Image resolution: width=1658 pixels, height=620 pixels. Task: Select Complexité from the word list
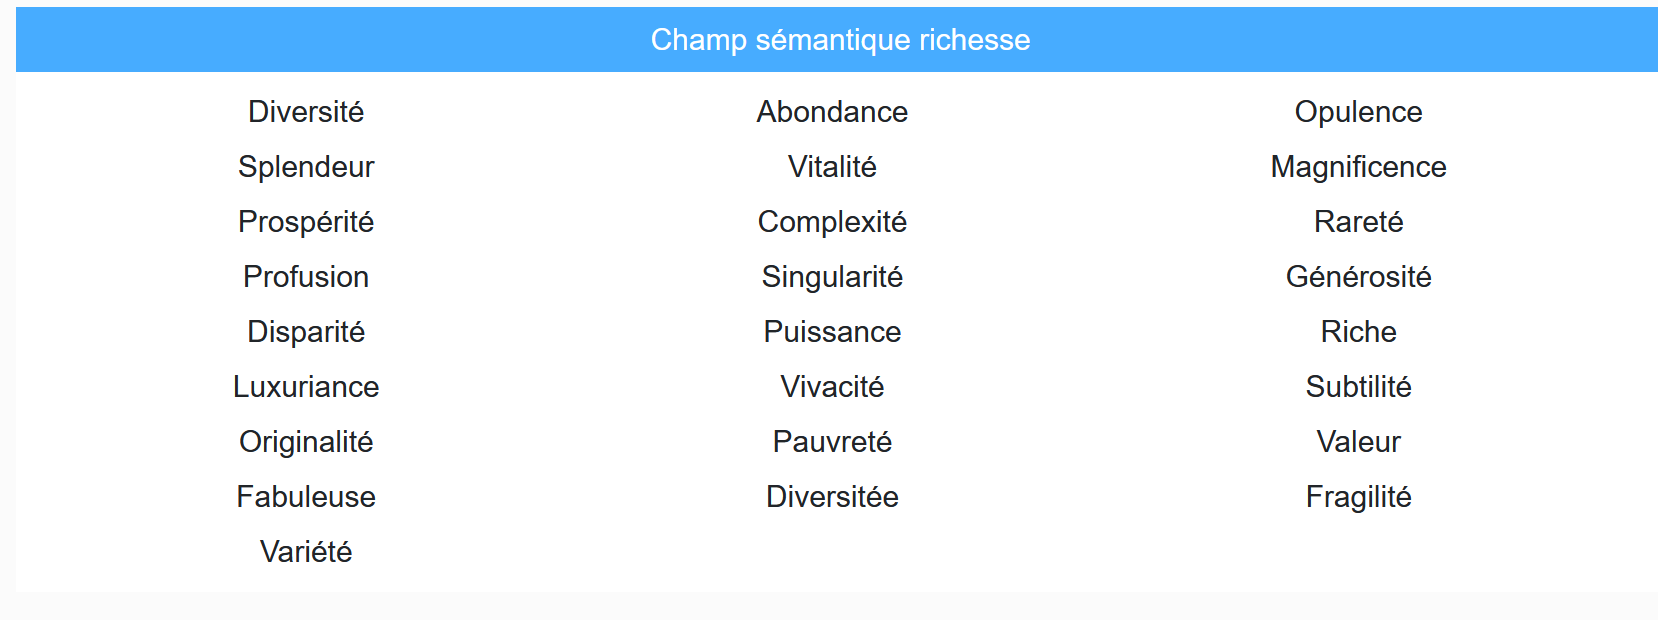pyautogui.click(x=832, y=222)
